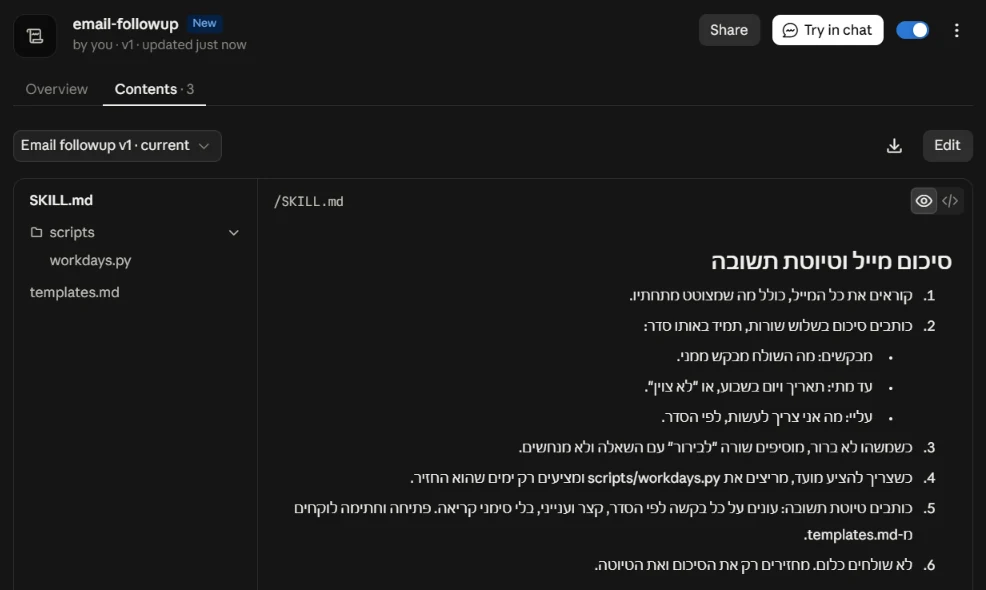986x590 pixels.
Task: Click the bullet line starting 'עליי'
Action: click(767, 417)
